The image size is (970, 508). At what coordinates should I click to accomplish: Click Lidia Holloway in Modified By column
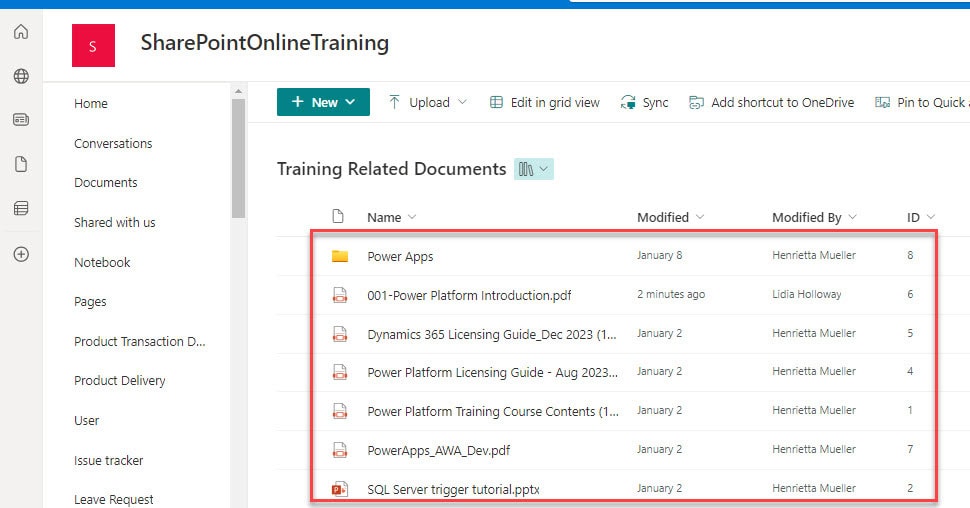click(x=807, y=295)
